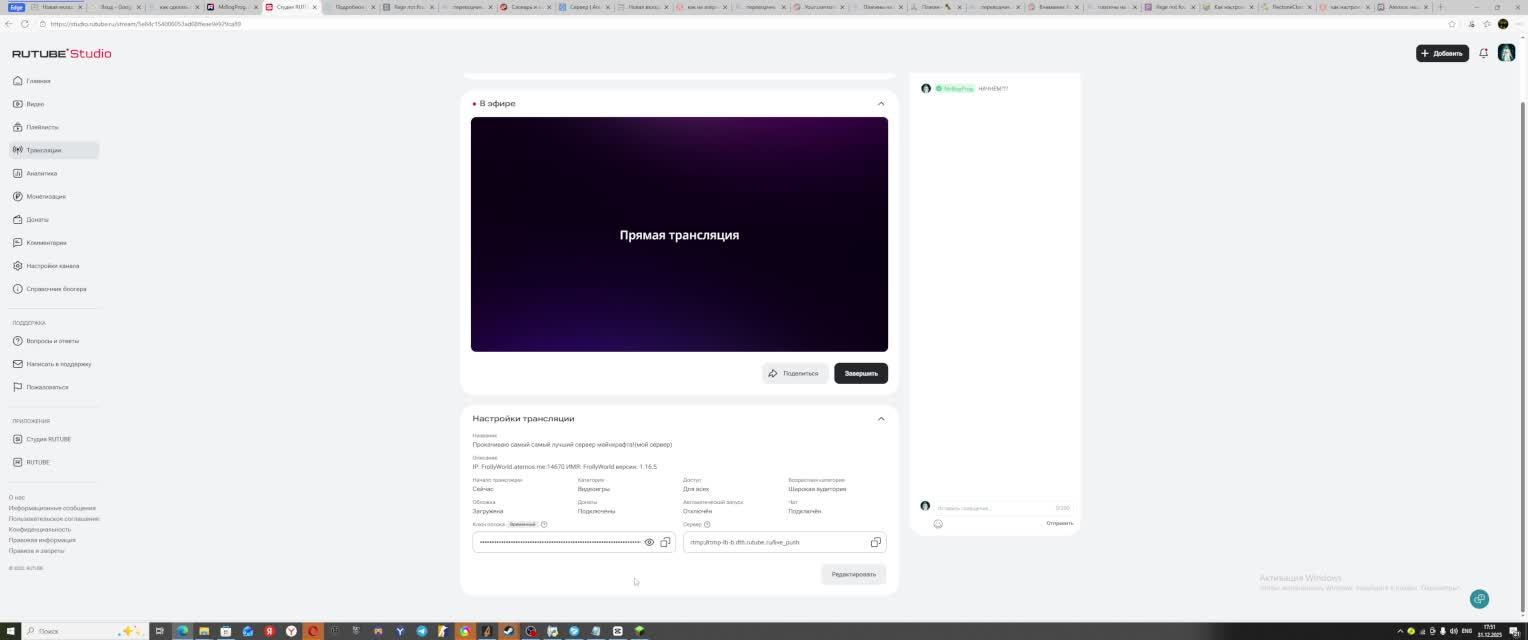Image resolution: width=1528 pixels, height=640 pixels.
Task: Click Отправить in chat
Action: 1059,523
